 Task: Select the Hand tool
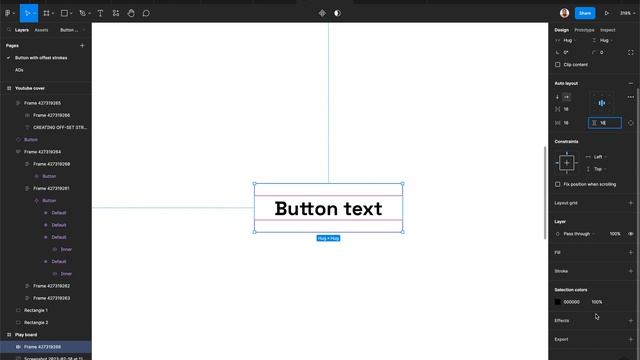[x=131, y=13]
